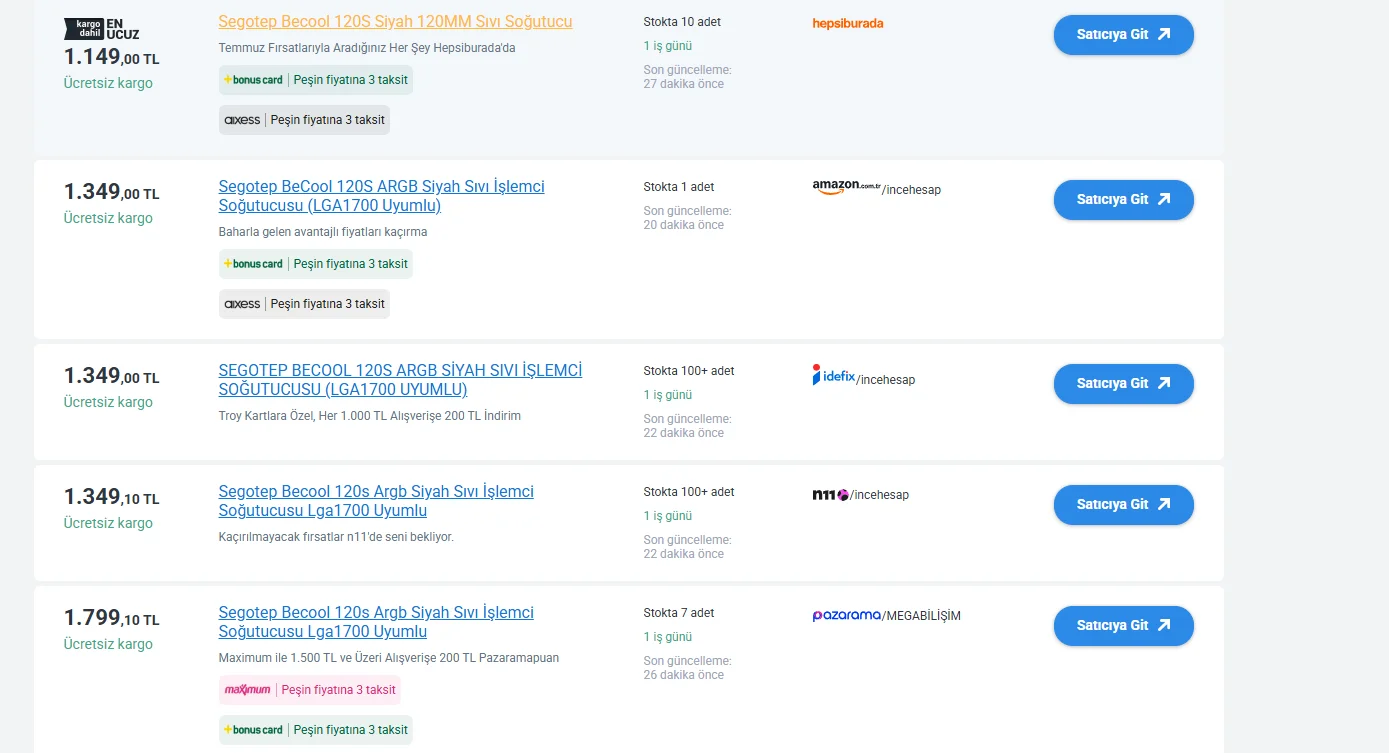Select the axess badge in the Amazon offer
This screenshot has height=753, width=1389.
pos(304,304)
